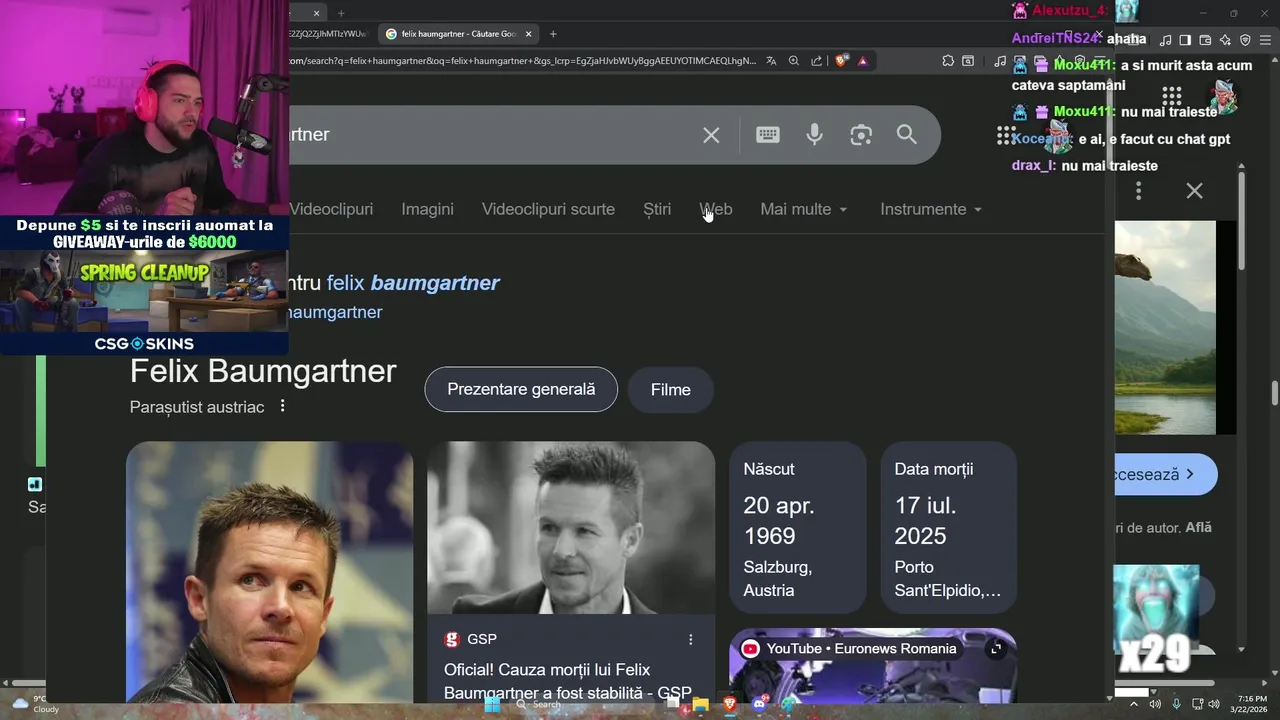This screenshot has width=1280, height=720.
Task: Click the taskbar microphone tray icon
Action: point(1176,704)
